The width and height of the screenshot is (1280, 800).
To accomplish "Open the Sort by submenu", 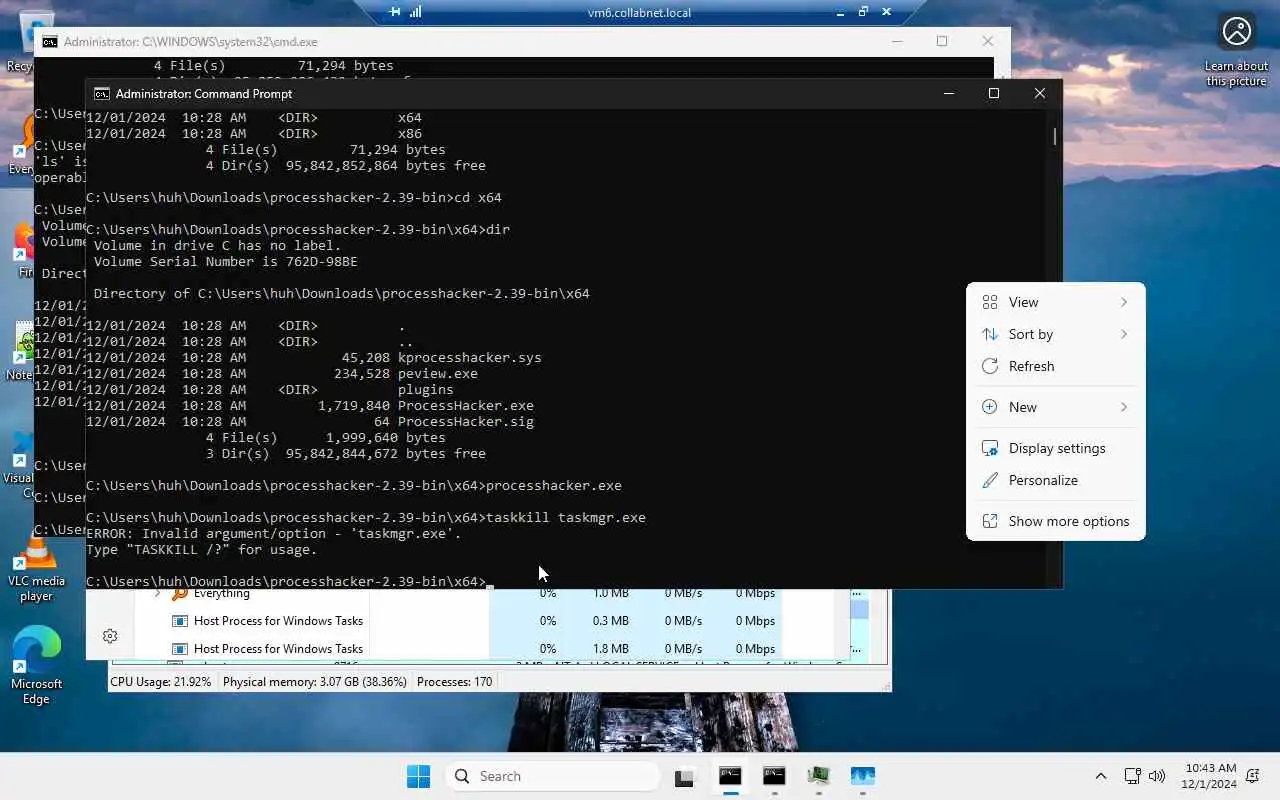I will pyautogui.click(x=1055, y=334).
